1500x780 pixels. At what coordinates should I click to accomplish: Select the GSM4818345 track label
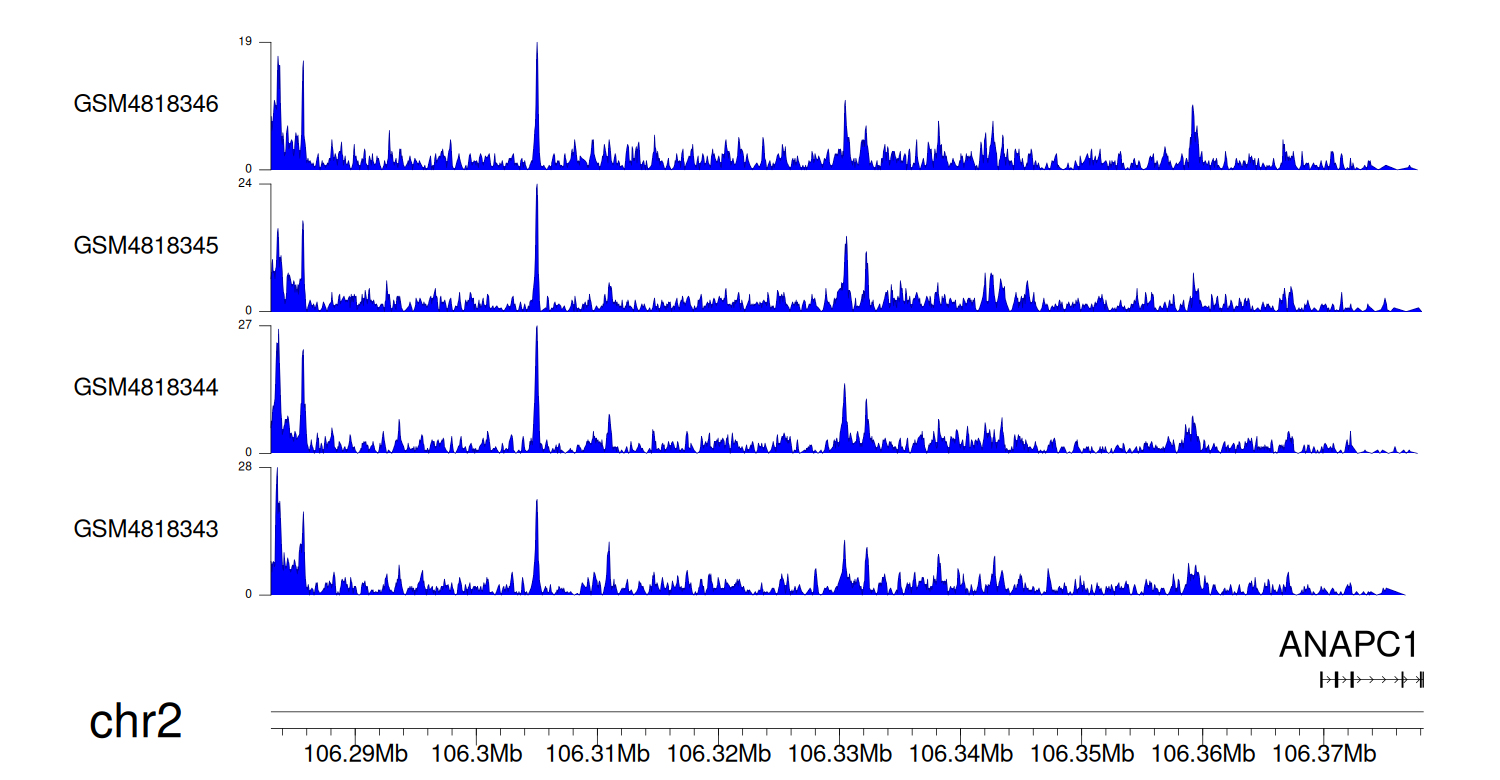[146, 246]
